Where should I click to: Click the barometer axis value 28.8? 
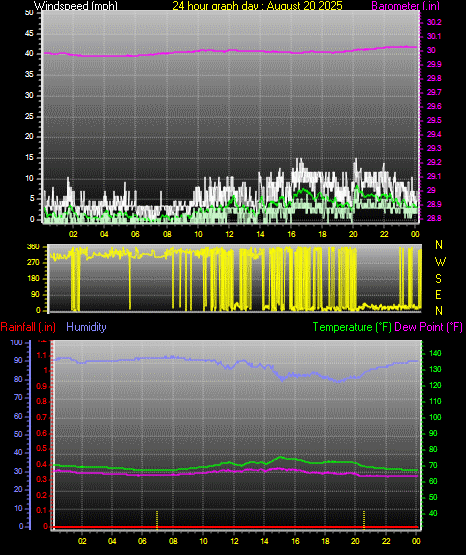(434, 218)
